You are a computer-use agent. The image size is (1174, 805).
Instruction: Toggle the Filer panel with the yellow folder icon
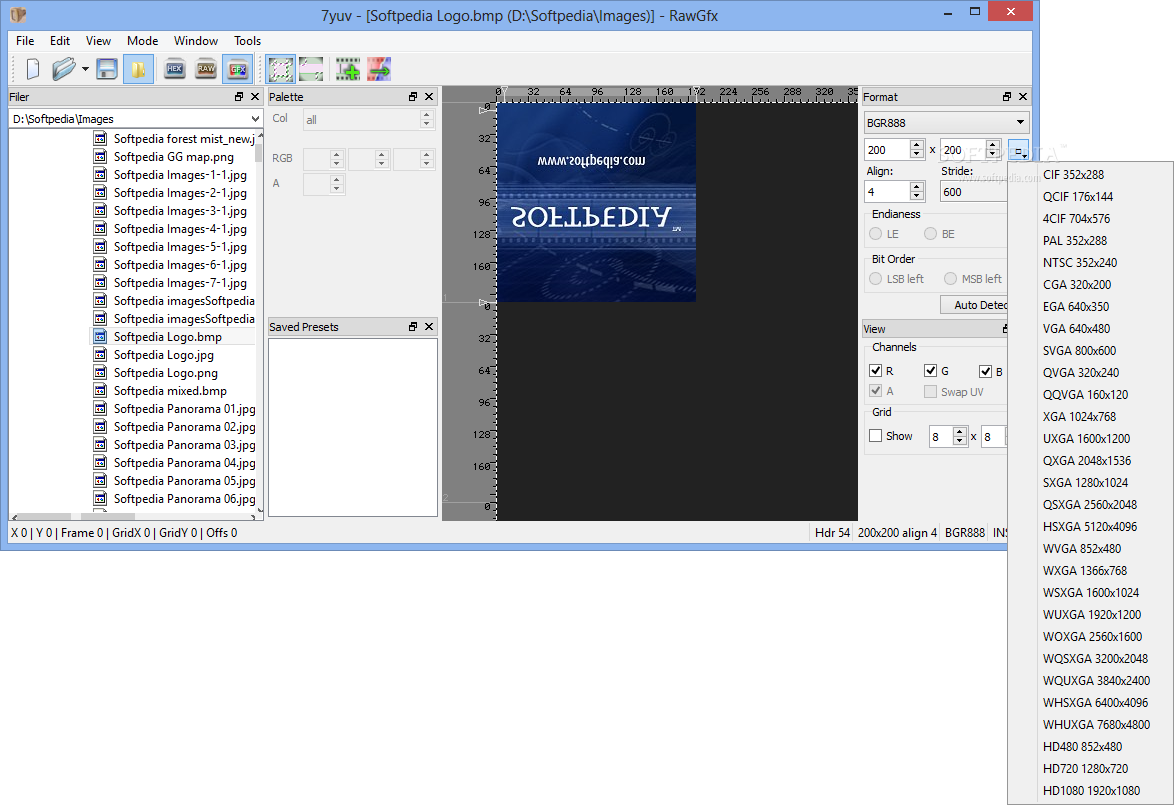click(x=139, y=70)
